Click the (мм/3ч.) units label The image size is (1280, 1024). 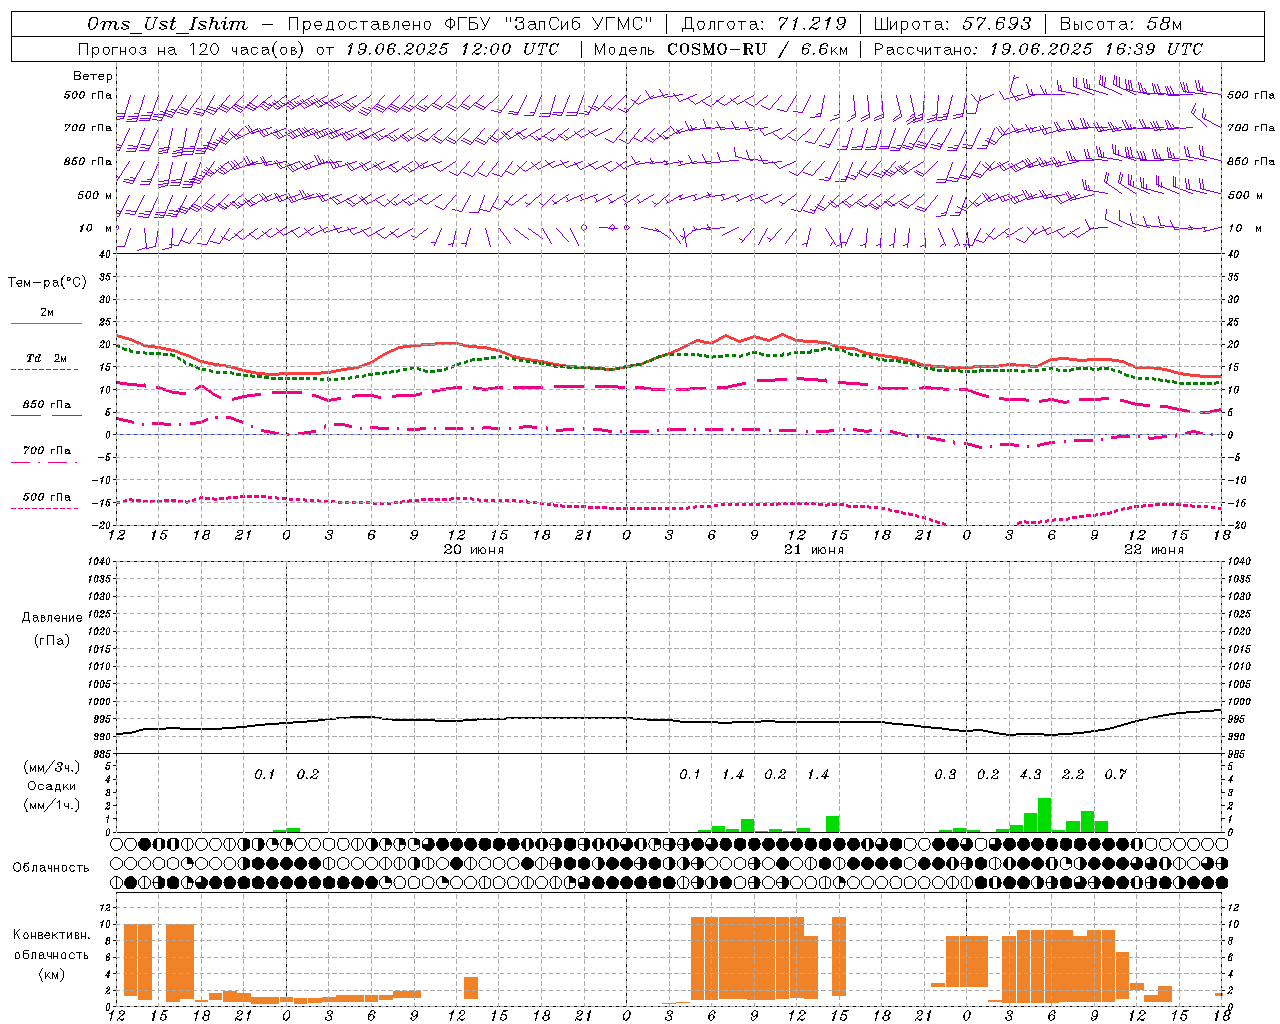[x=52, y=767]
